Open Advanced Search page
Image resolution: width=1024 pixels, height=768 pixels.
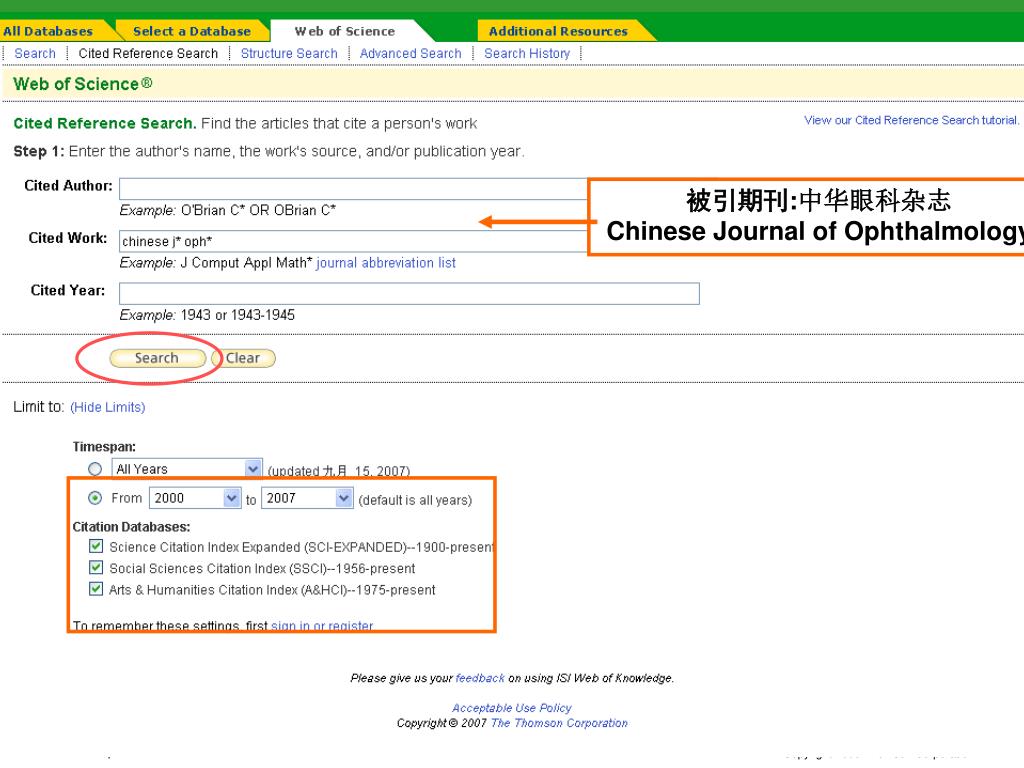pos(411,54)
